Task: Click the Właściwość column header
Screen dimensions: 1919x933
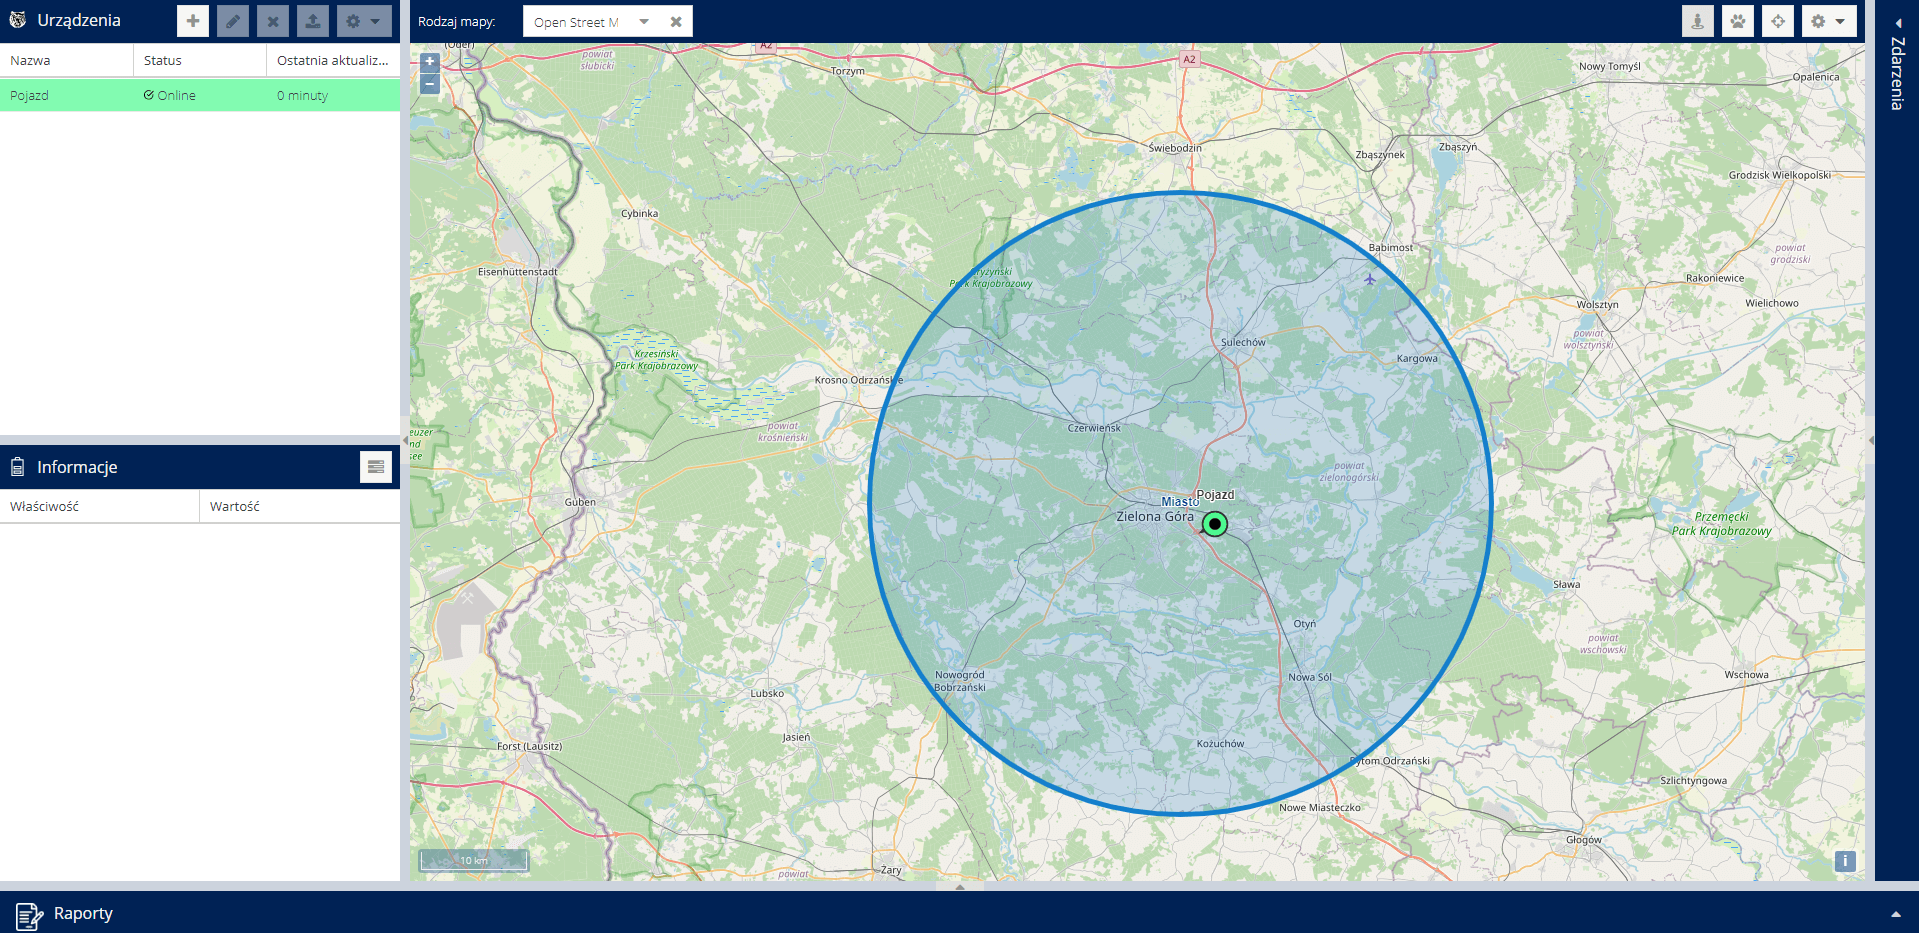Action: tap(100, 506)
